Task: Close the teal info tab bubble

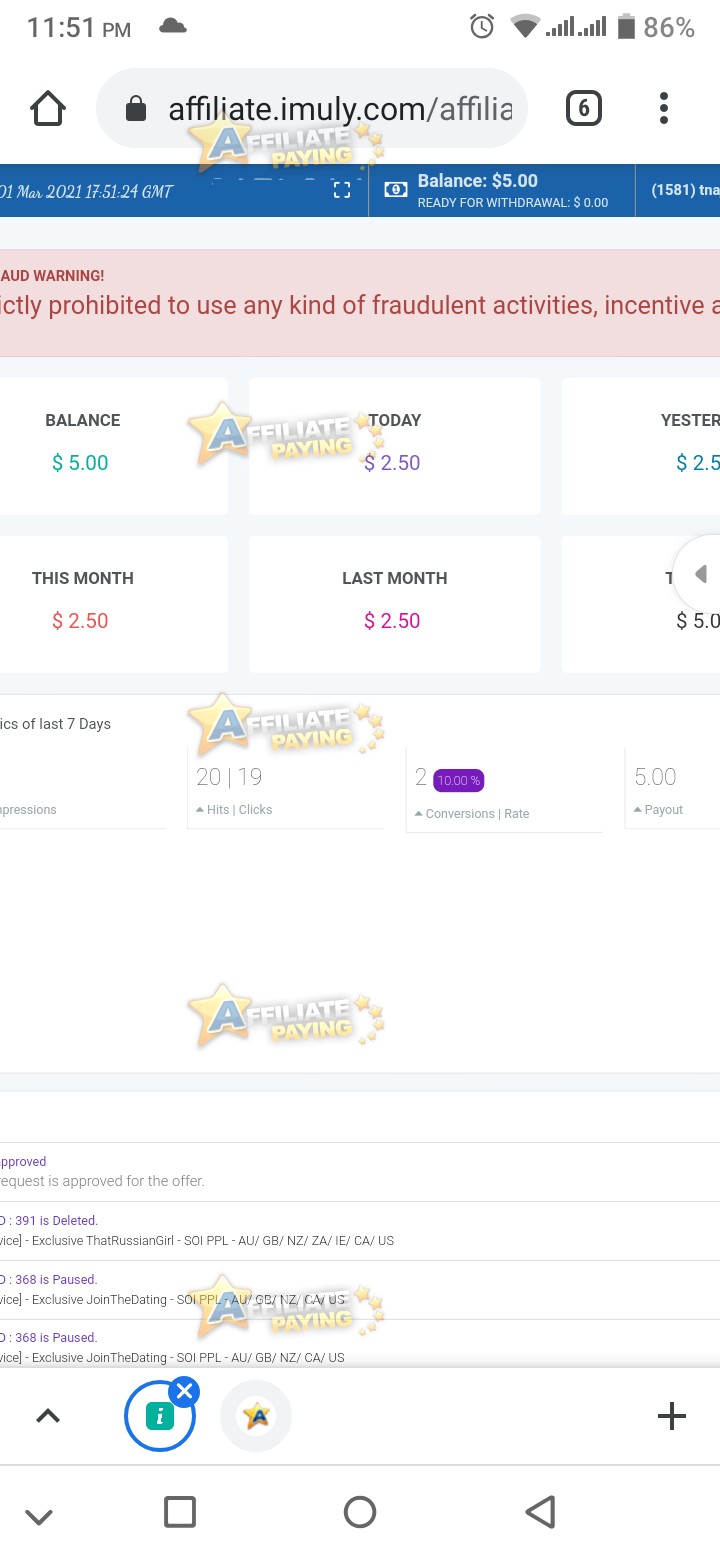Action: 184,1391
